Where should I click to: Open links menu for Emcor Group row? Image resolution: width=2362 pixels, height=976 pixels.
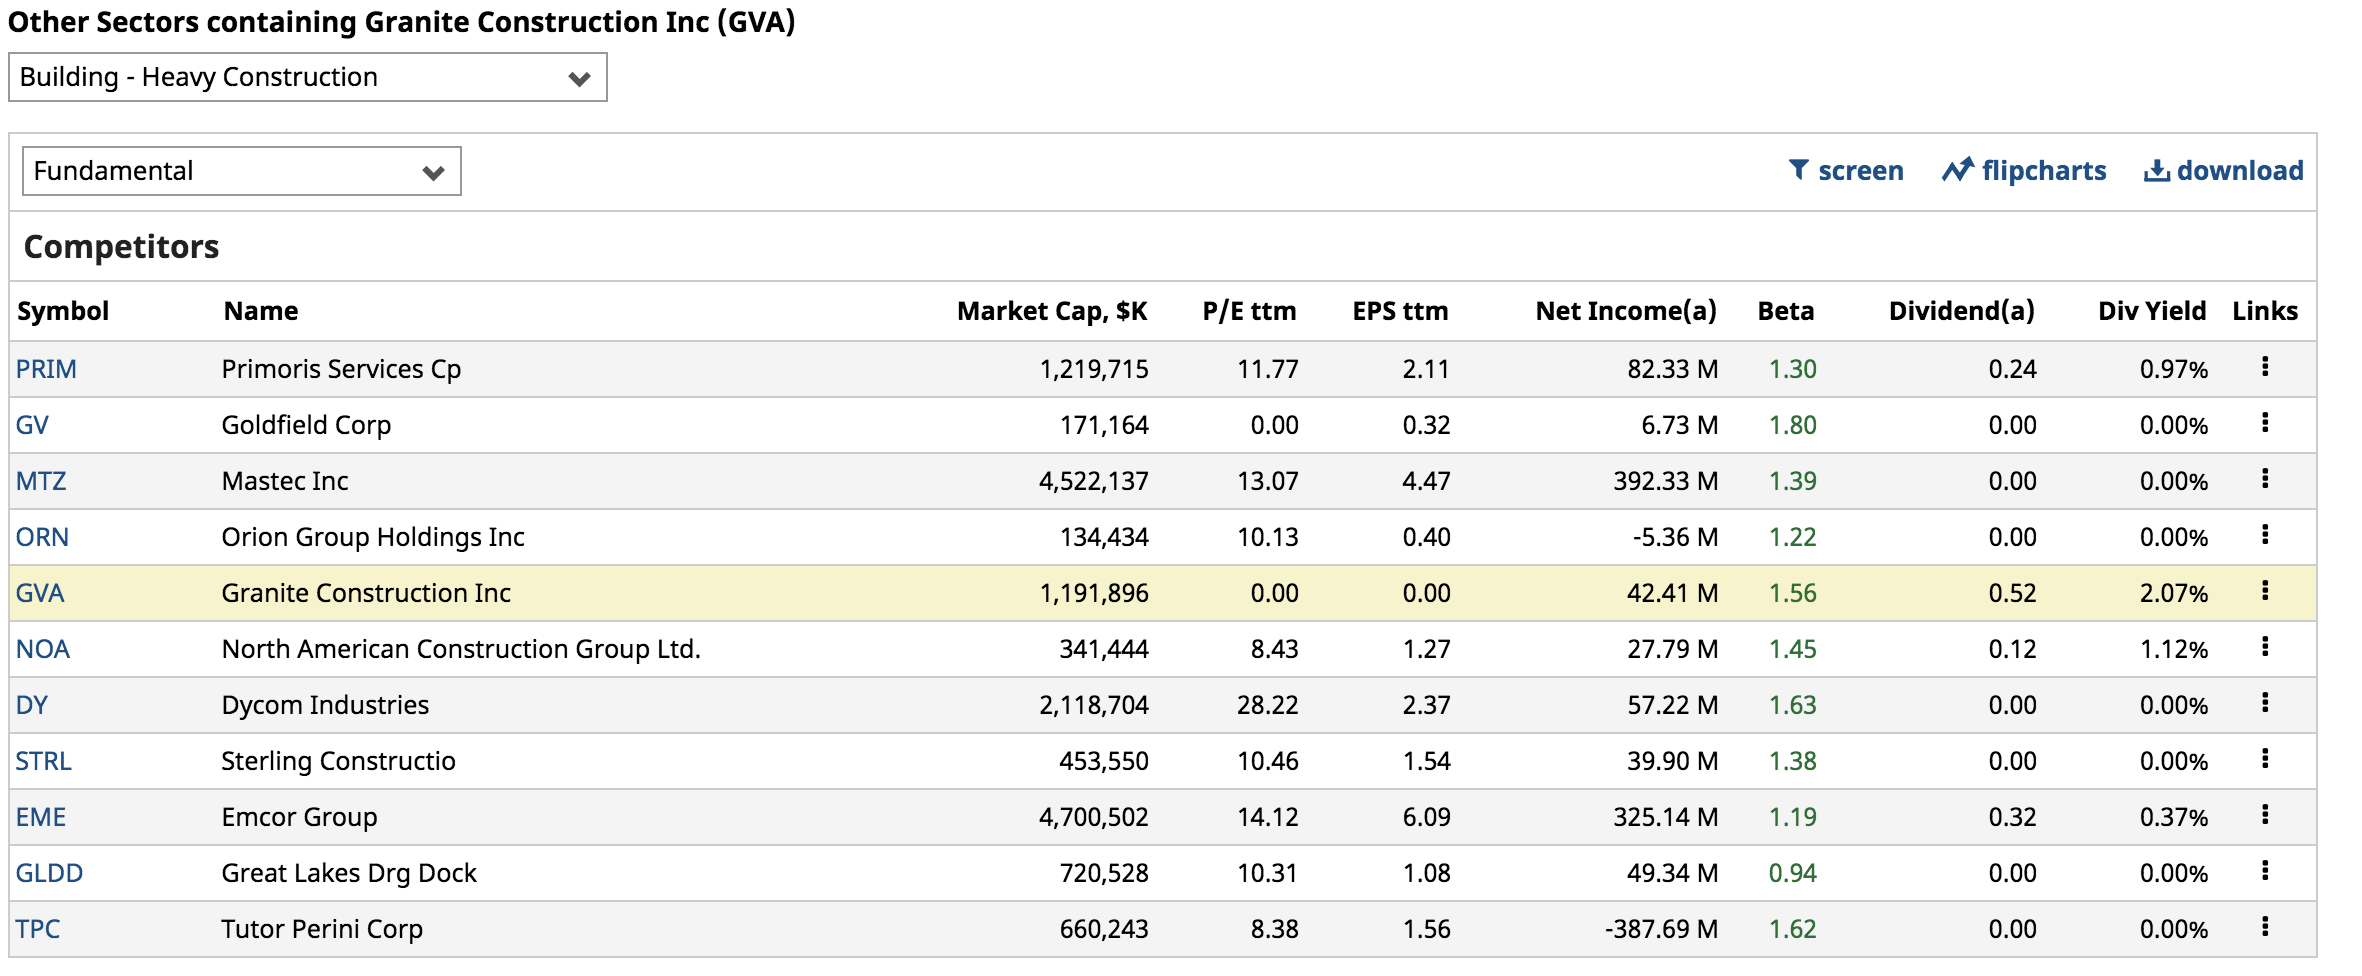[2265, 815]
